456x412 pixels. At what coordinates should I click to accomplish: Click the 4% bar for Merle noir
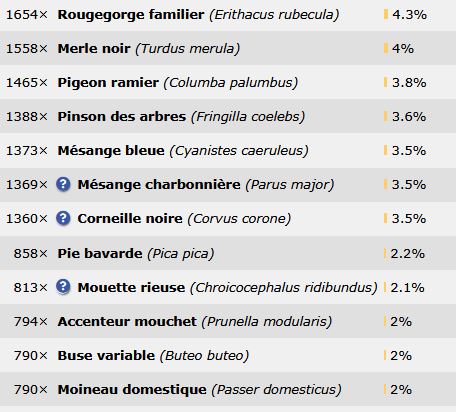tap(386, 48)
